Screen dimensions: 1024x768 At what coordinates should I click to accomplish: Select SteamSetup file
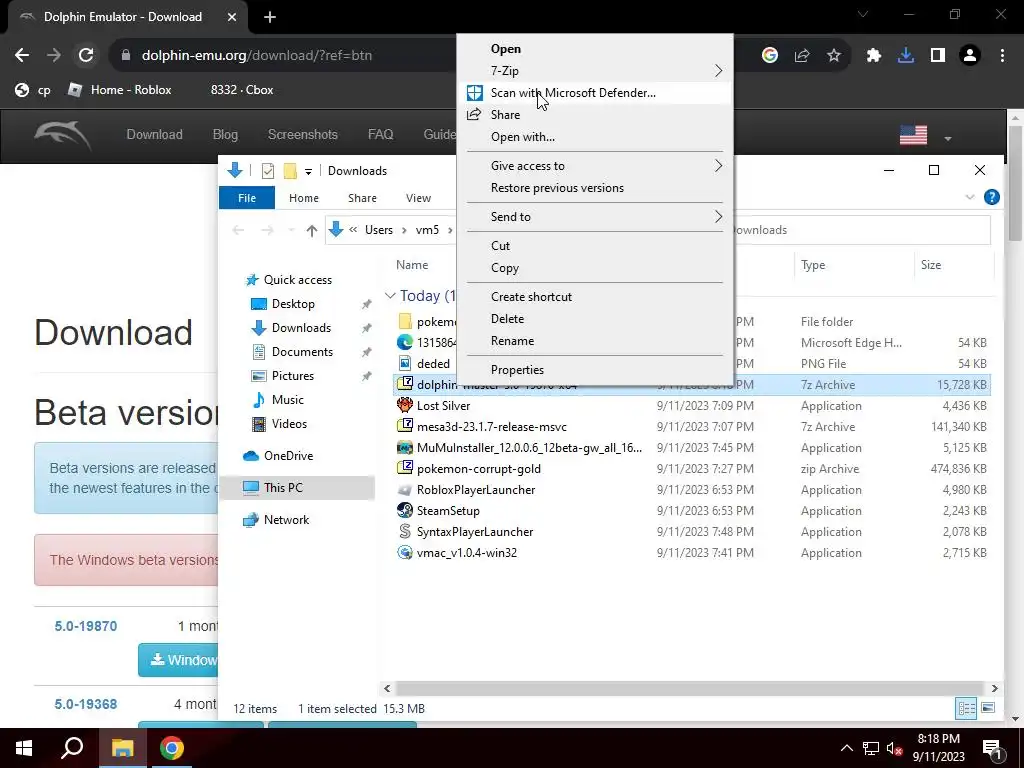click(693, 511)
